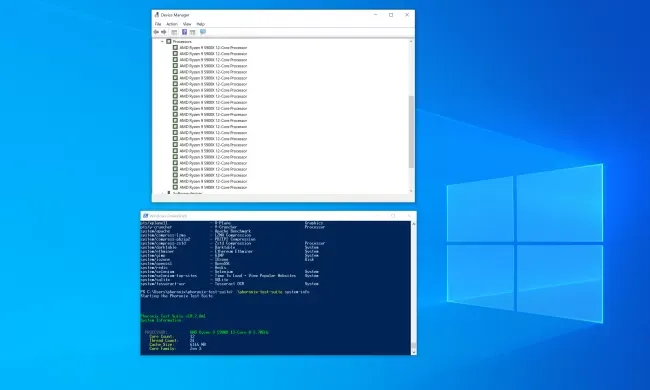The image size is (650, 390).
Task: Click the Back arrow in Device Manager toolbar
Action: [156, 32]
